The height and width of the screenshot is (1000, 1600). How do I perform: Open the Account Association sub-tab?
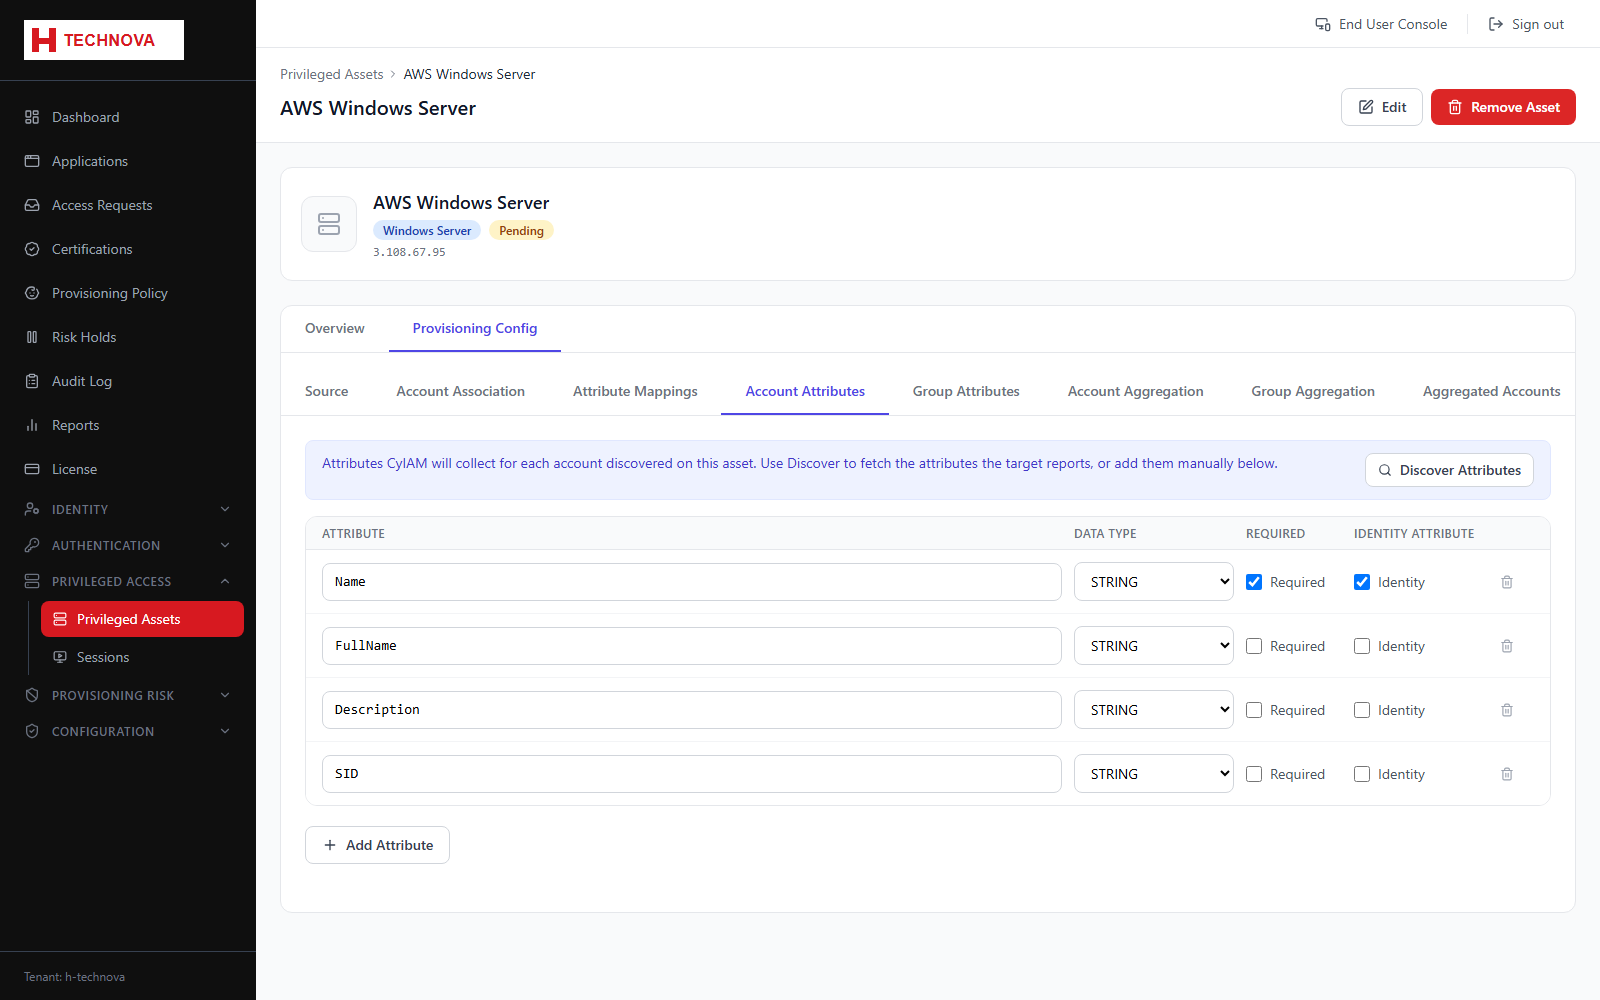coord(461,391)
